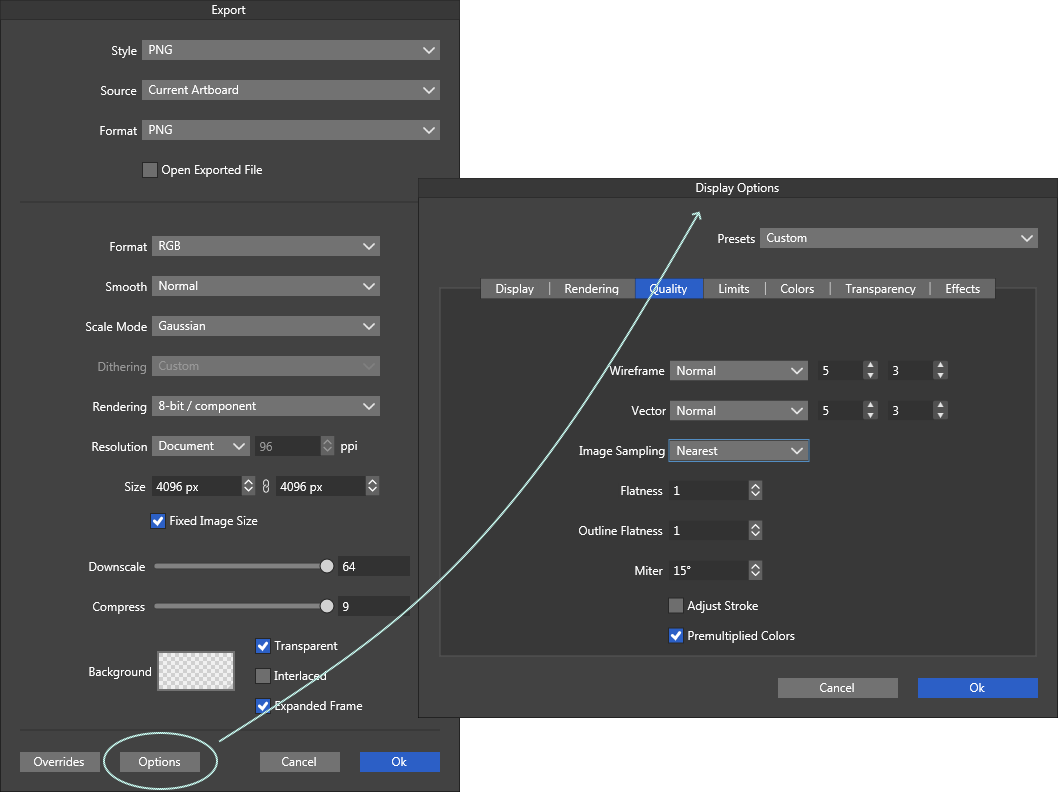The height and width of the screenshot is (792, 1058).
Task: Open the Format RGB dropdown
Action: [x=266, y=246]
